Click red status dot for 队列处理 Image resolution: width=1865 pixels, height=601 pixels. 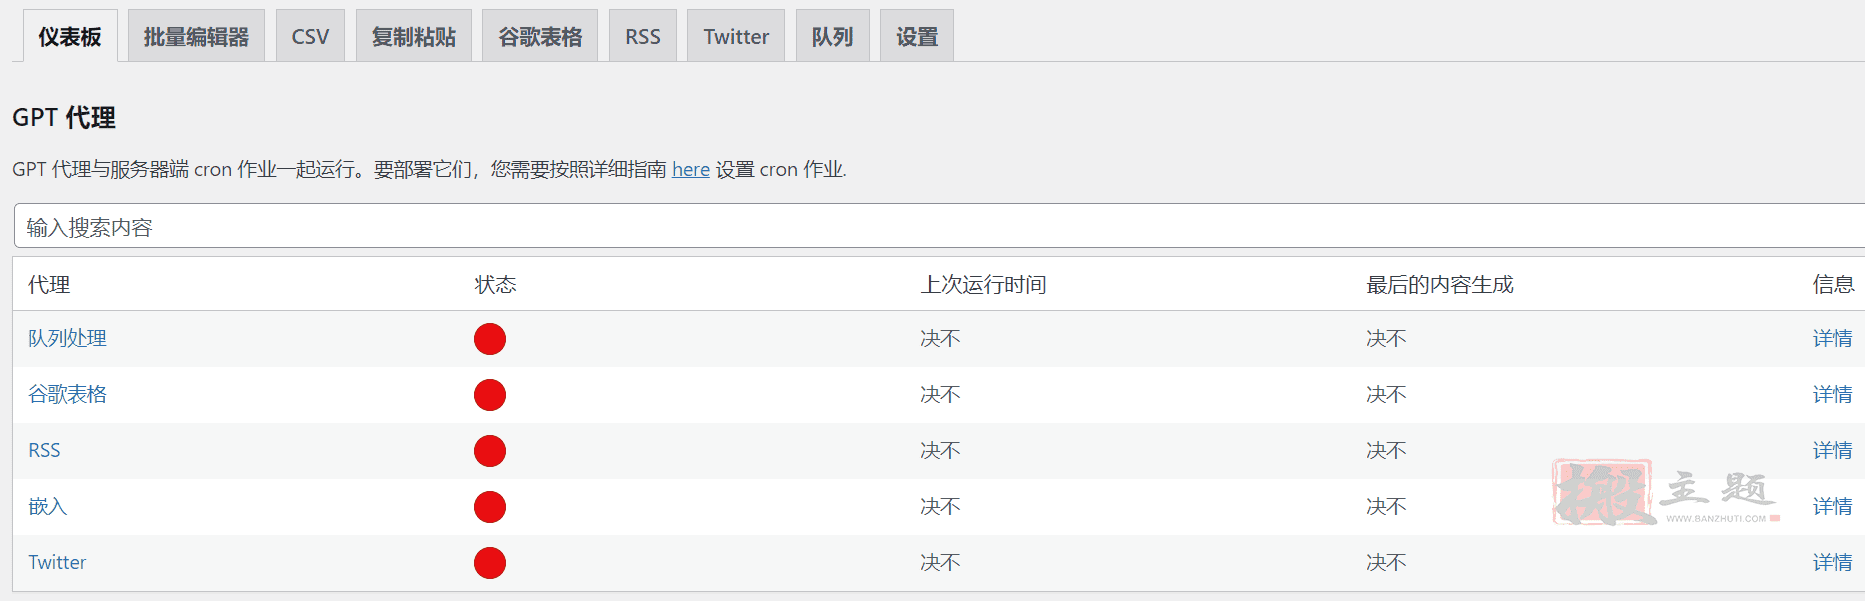coord(490,339)
